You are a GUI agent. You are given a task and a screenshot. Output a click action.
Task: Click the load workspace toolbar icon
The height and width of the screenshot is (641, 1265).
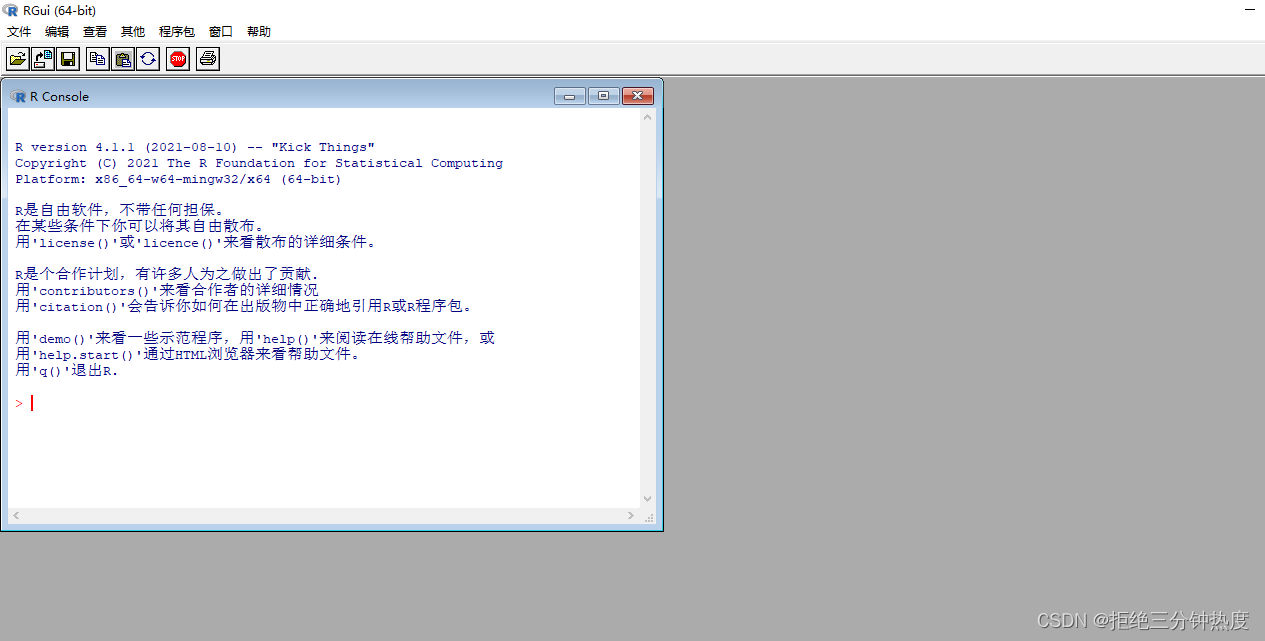click(43, 59)
